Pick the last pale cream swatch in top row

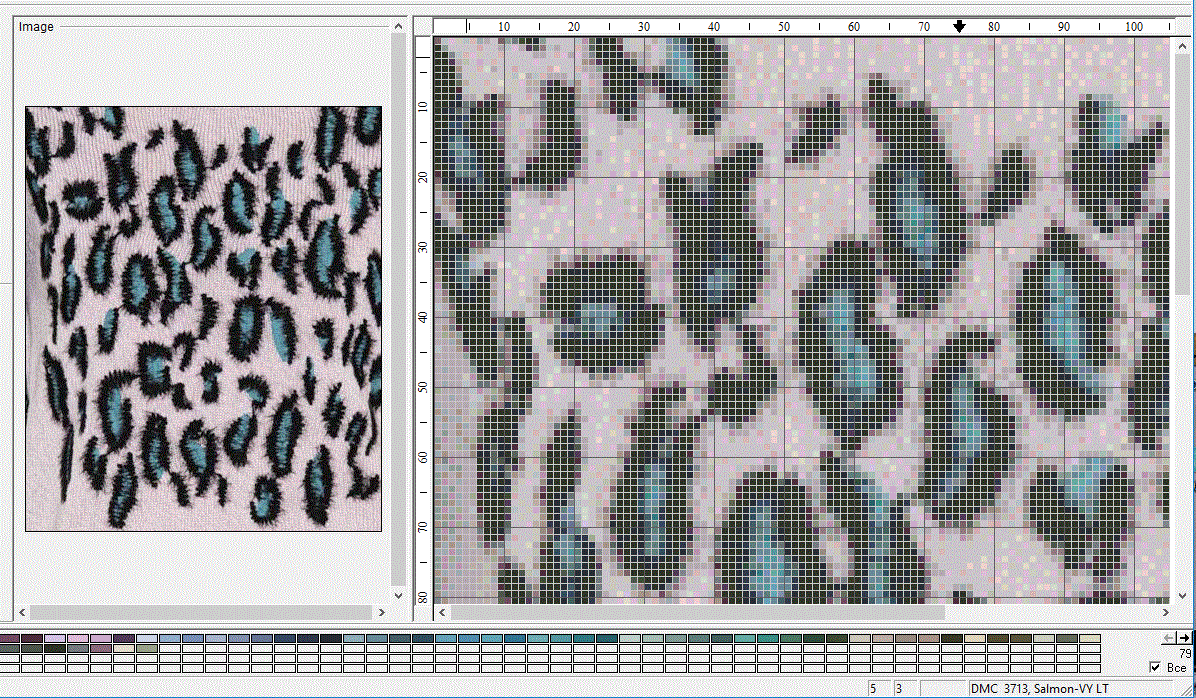pyautogui.click(x=1090, y=638)
